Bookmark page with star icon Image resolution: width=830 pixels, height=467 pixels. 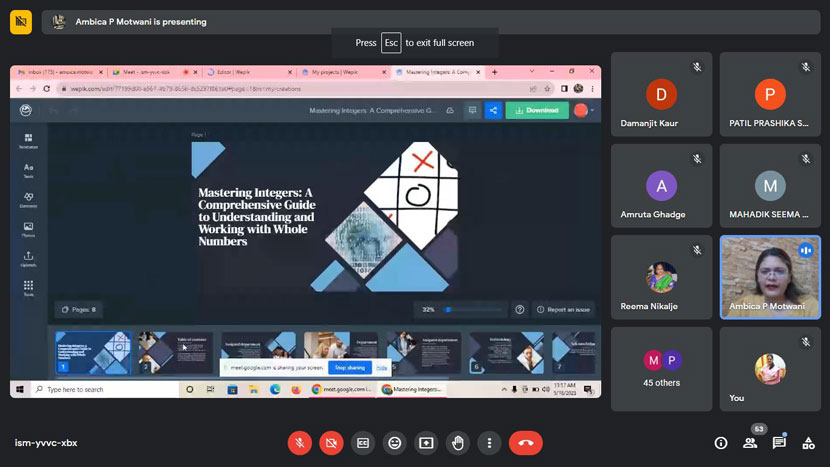(x=547, y=88)
